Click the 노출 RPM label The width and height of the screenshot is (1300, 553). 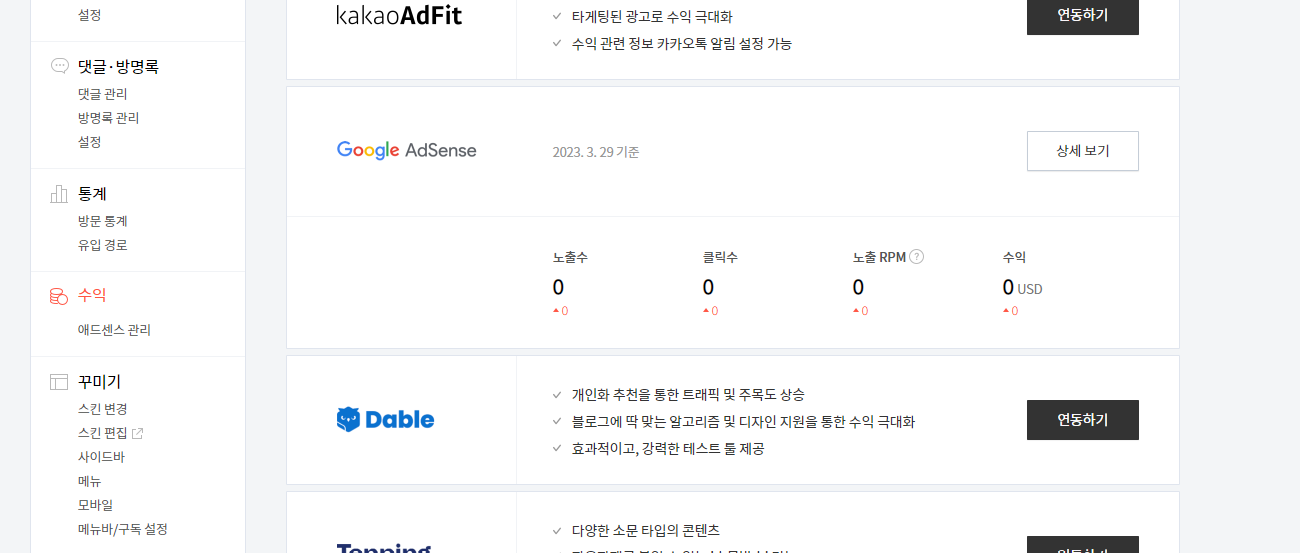click(x=879, y=257)
